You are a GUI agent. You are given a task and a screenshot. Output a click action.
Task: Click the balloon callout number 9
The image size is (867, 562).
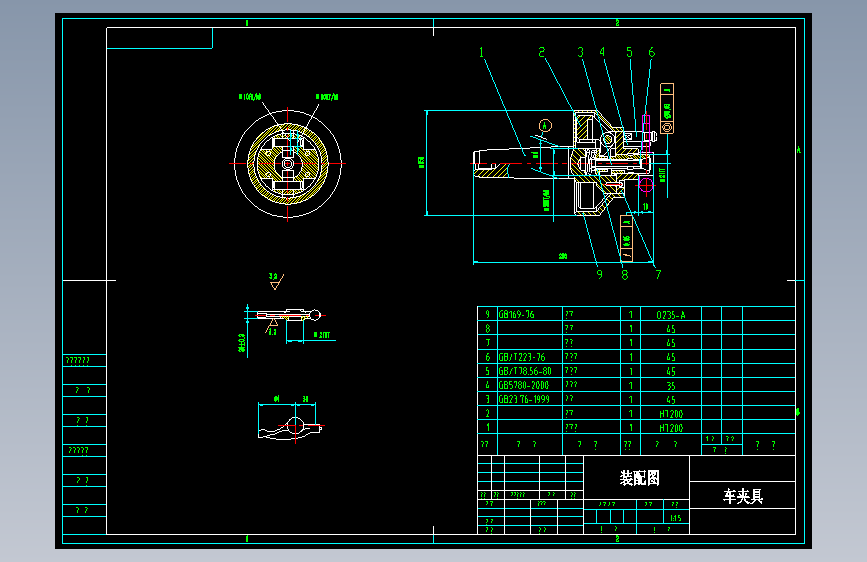point(599,274)
